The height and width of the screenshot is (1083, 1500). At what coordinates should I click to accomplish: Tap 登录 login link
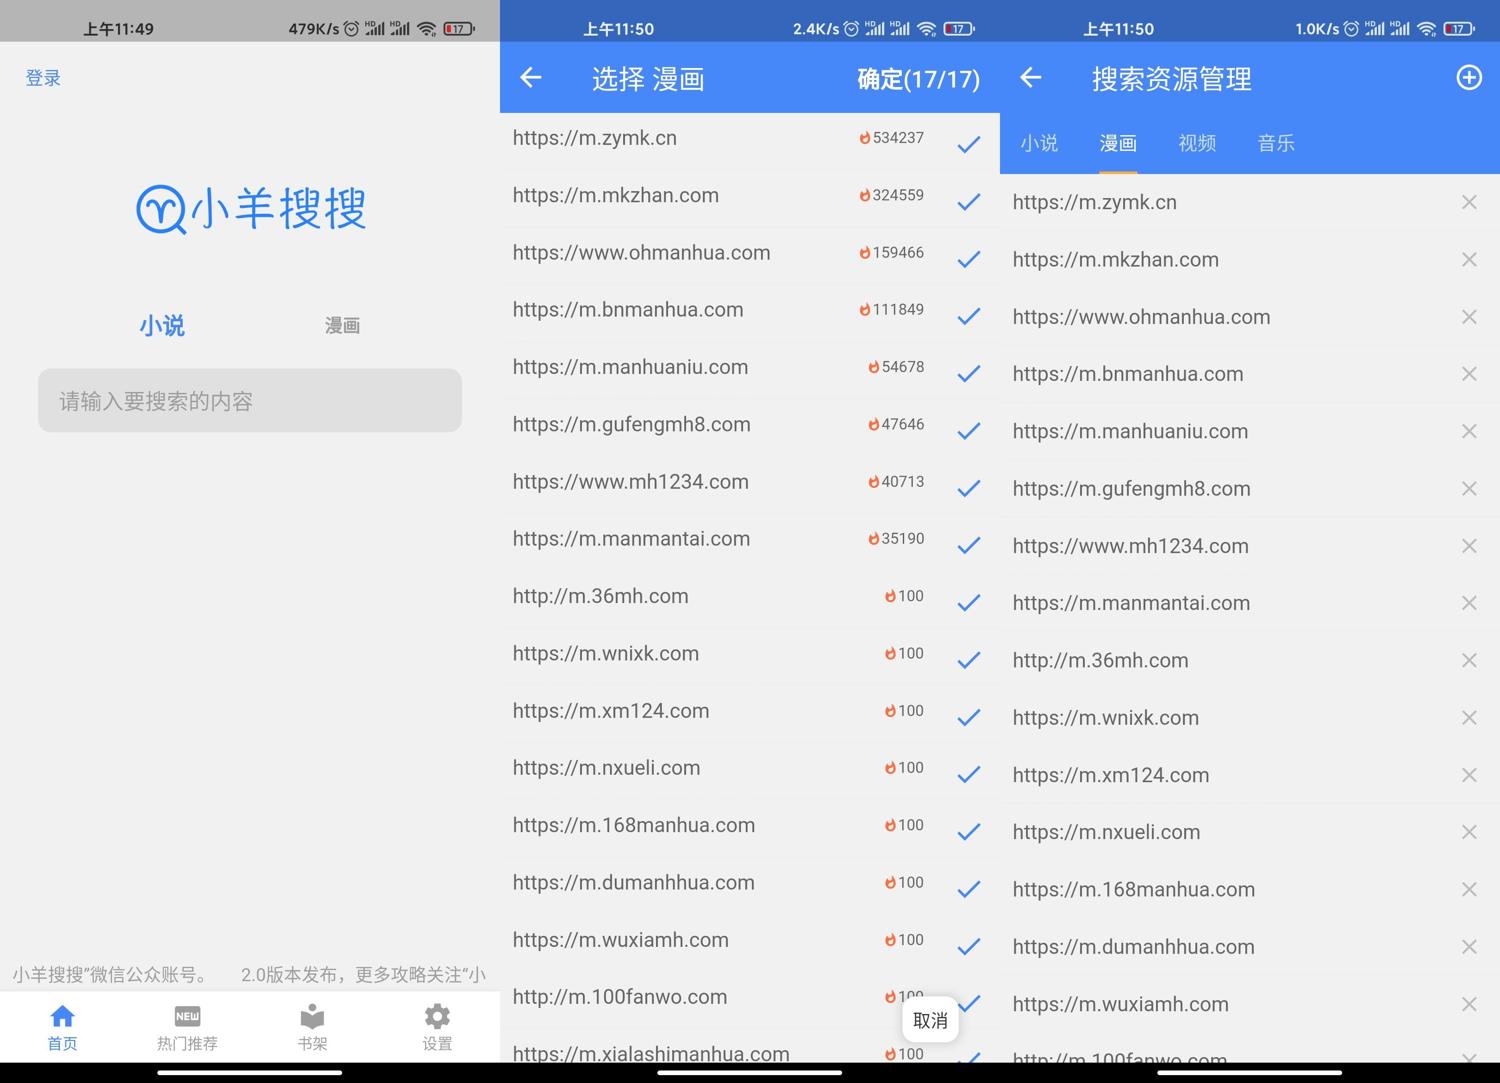(x=43, y=78)
